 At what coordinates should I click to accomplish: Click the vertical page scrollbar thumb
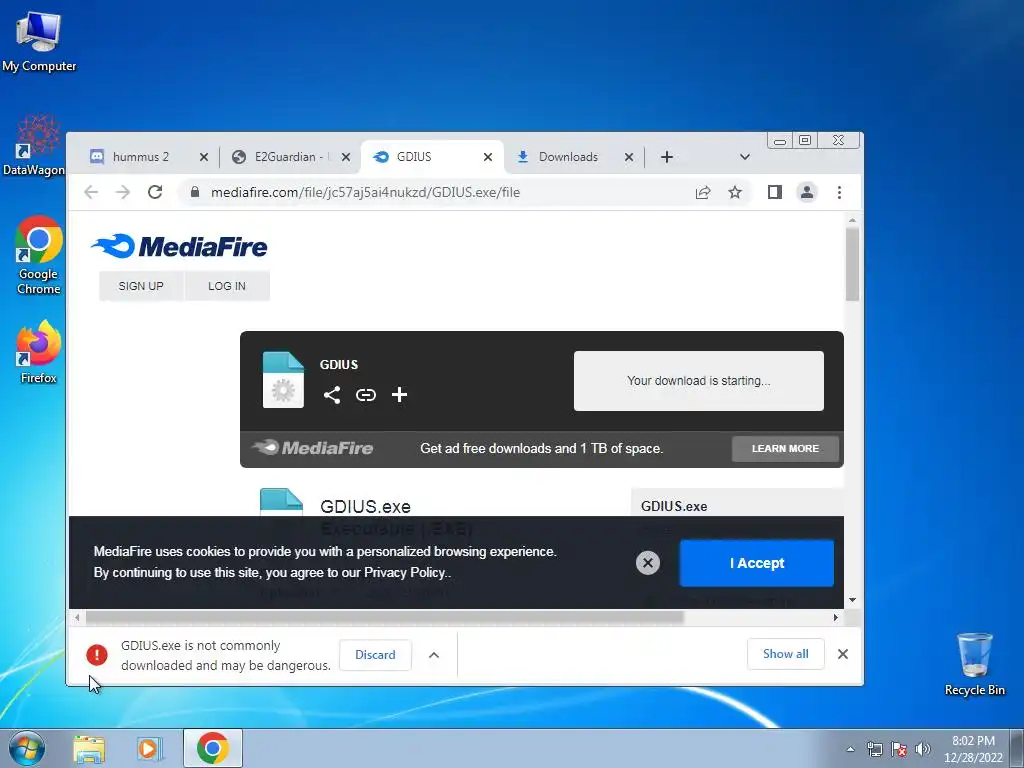[852, 264]
